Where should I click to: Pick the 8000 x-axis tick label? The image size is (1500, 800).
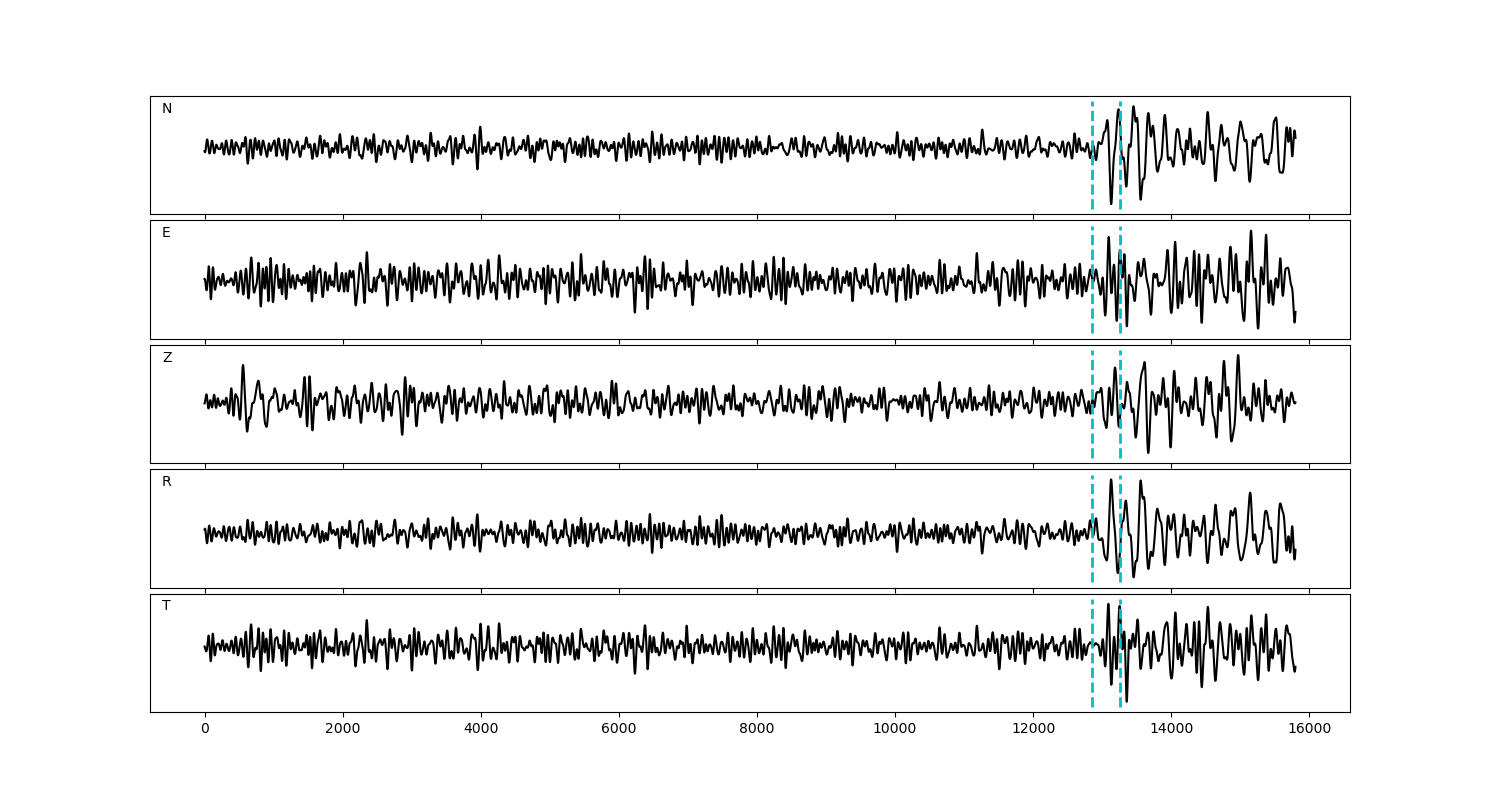coord(757,730)
